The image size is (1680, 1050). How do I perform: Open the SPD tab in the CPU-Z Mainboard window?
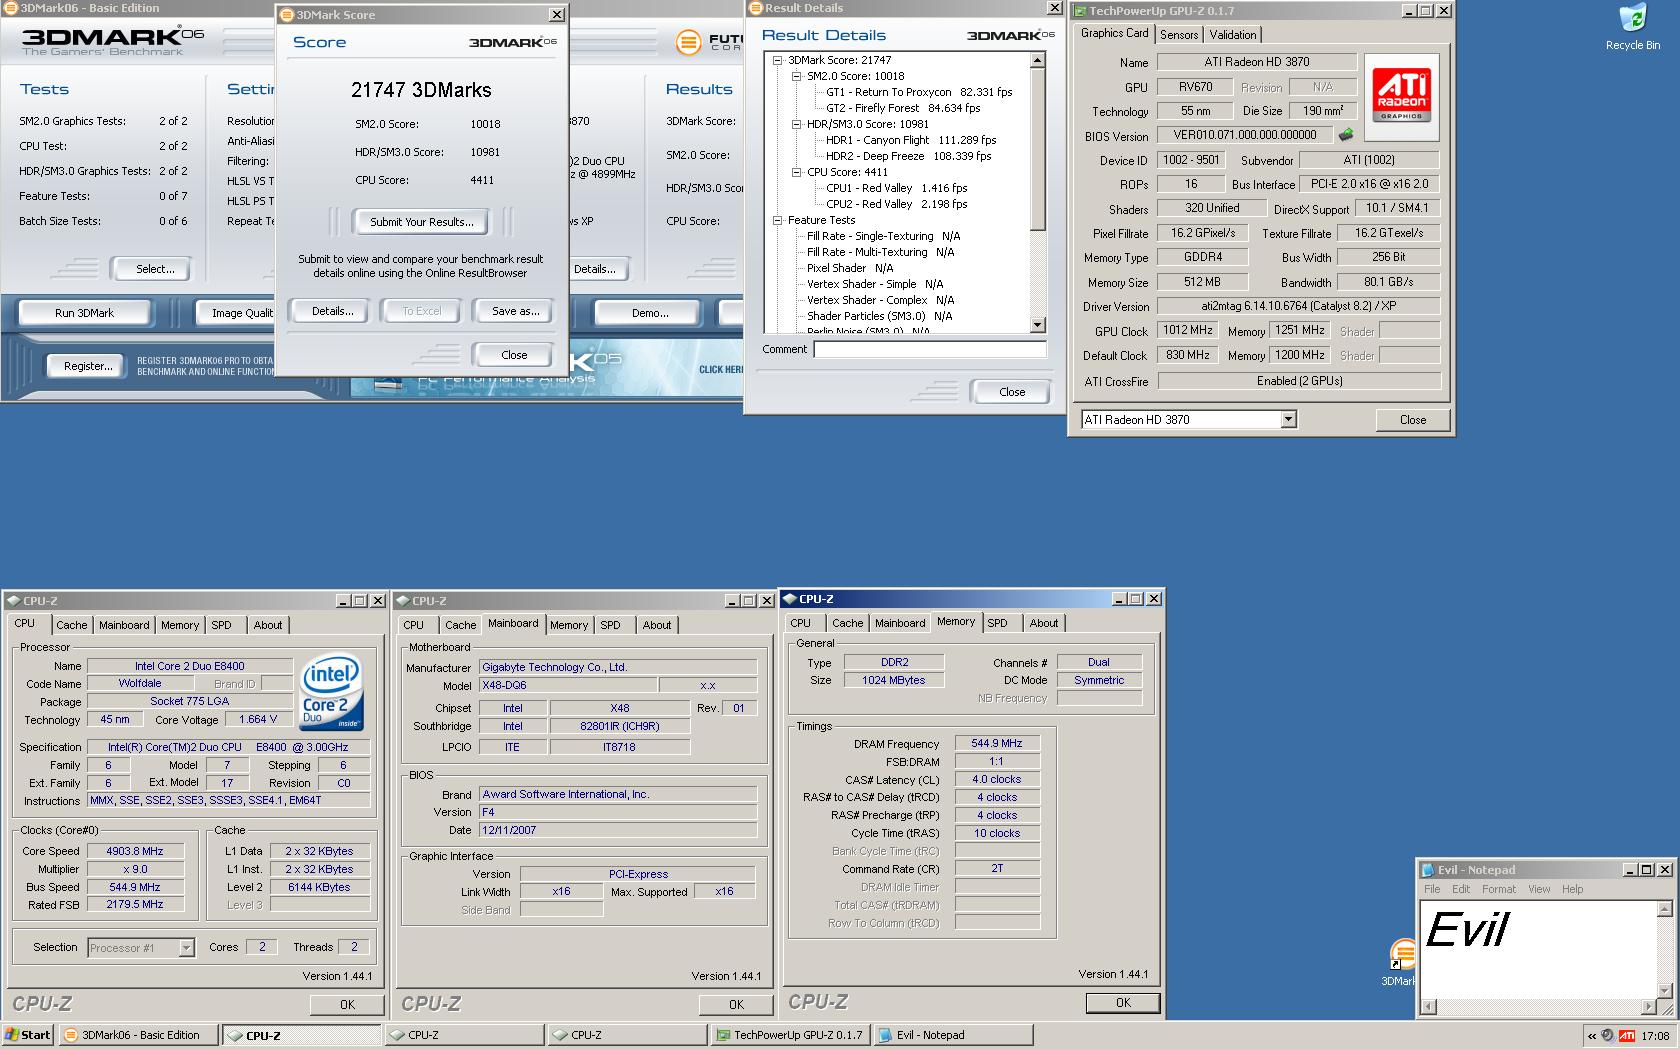coord(610,625)
